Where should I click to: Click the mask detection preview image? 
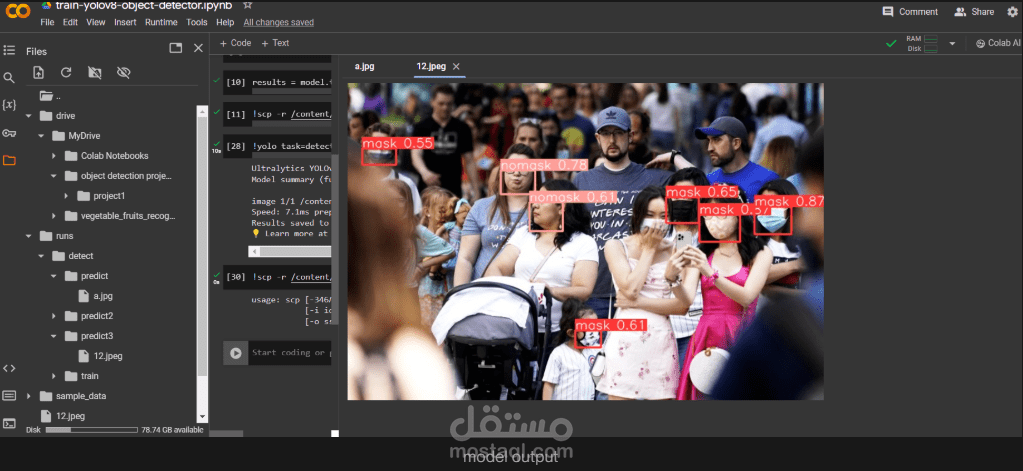tap(585, 241)
